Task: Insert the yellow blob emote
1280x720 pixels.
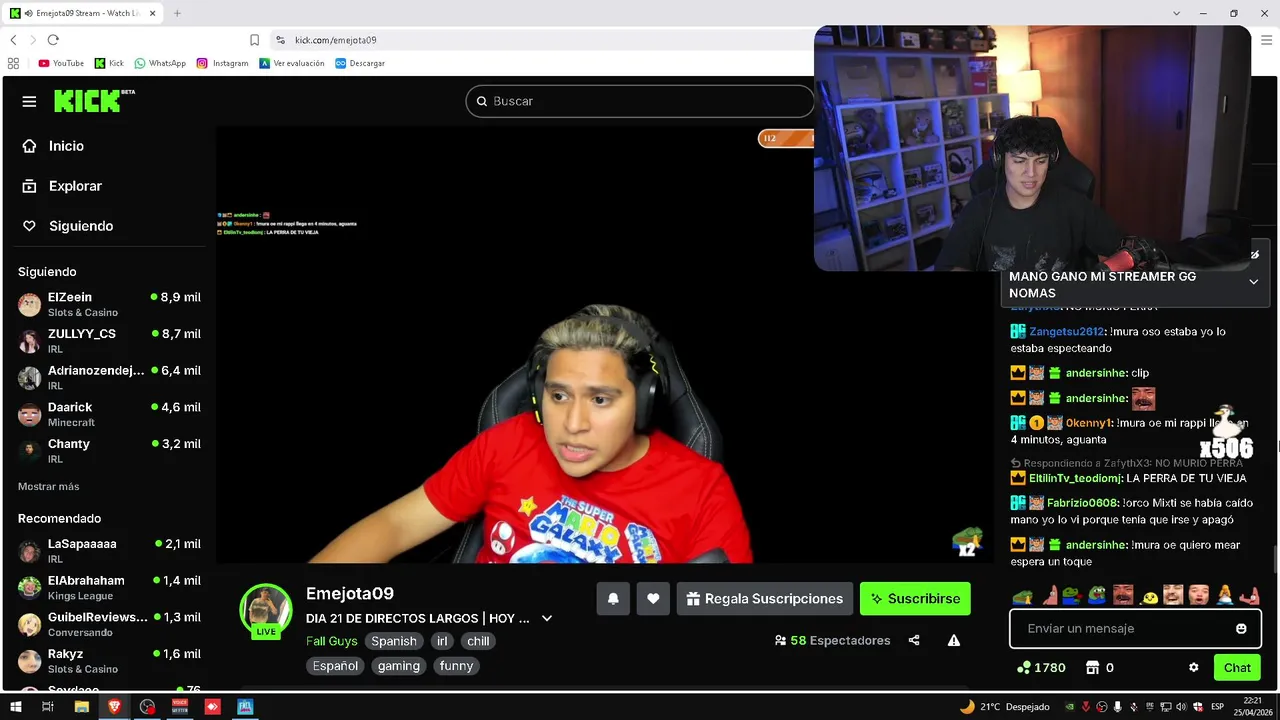Action: coord(1149,597)
